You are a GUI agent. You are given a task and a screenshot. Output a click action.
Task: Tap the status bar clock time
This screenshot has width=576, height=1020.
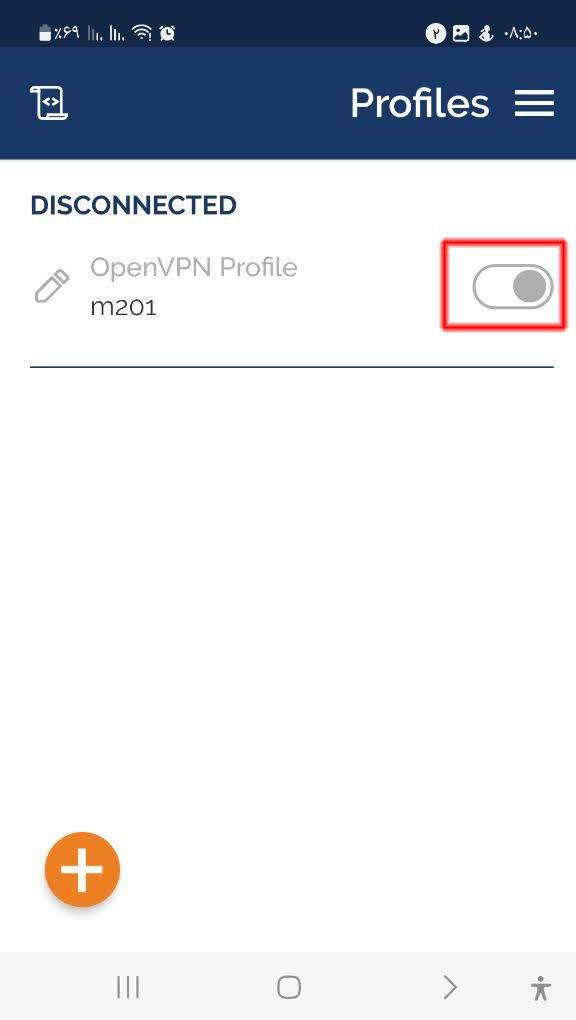point(521,33)
